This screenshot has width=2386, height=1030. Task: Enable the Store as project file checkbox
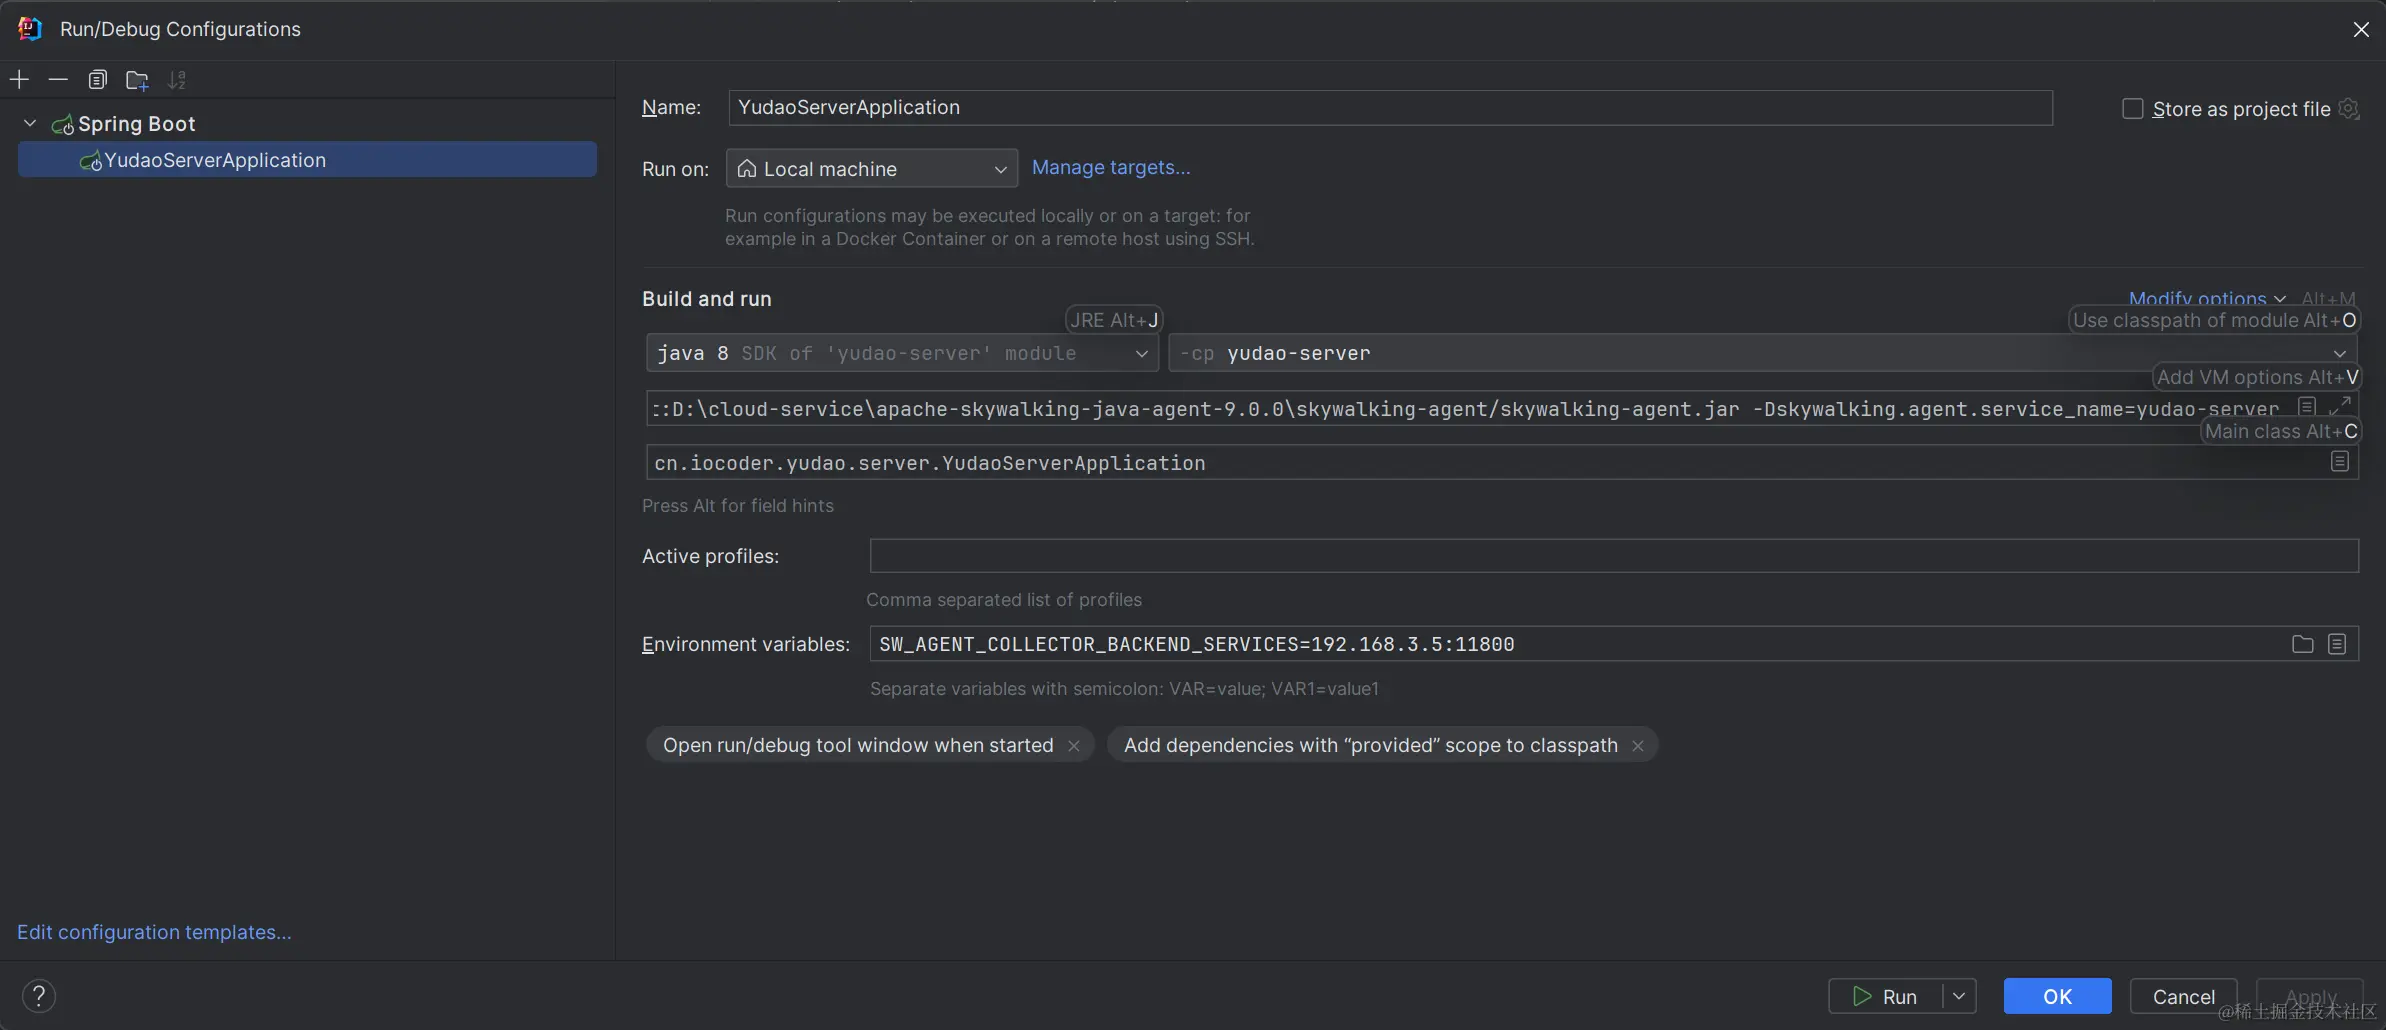pyautogui.click(x=2132, y=109)
